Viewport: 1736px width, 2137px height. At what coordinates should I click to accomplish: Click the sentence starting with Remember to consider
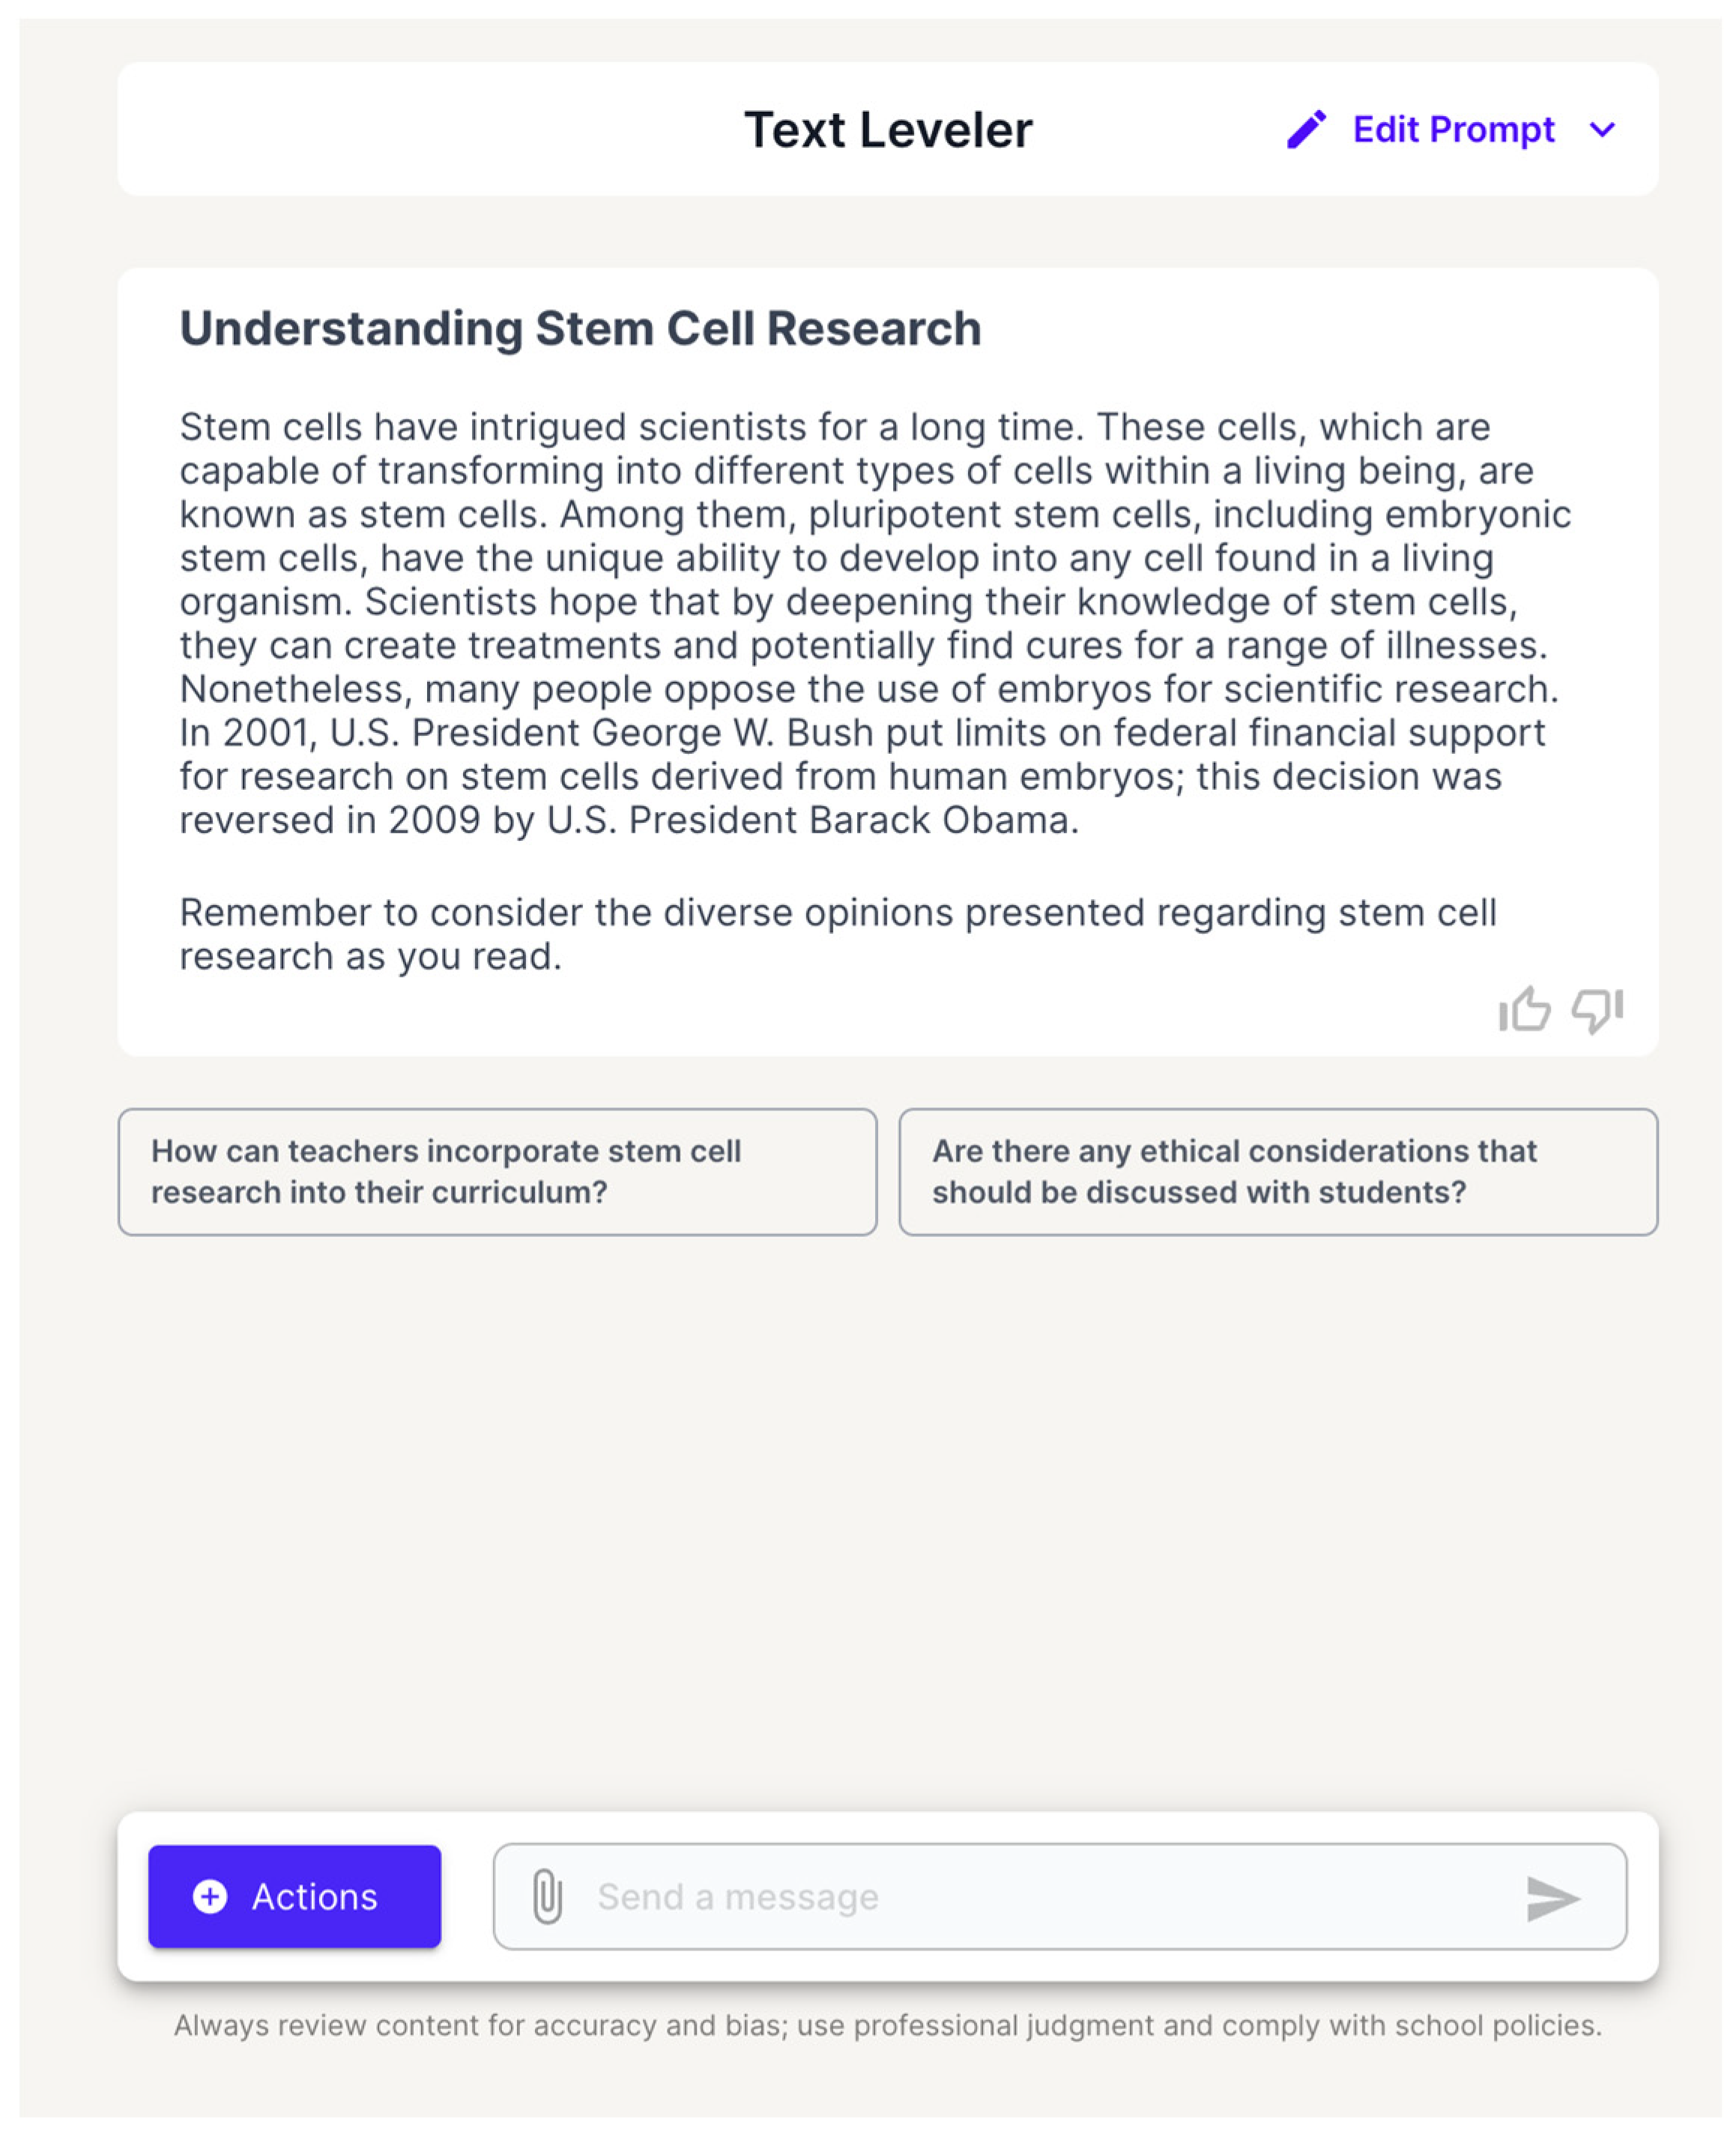tap(837, 934)
